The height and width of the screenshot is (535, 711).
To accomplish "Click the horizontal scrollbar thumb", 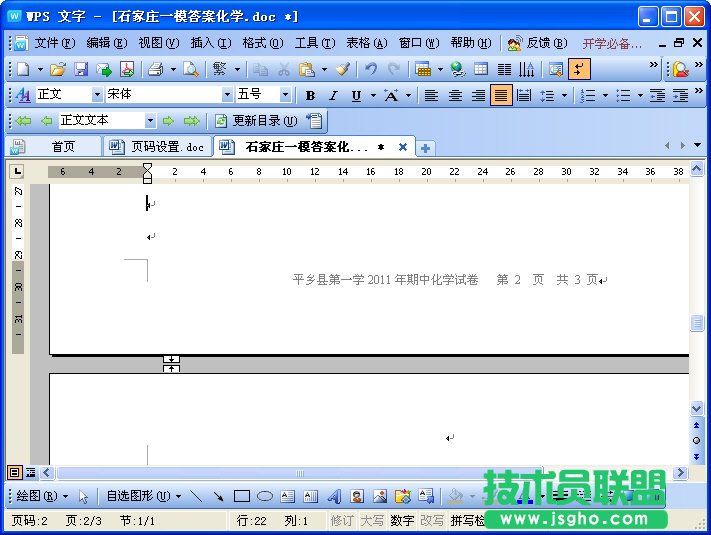I will (x=299, y=473).
